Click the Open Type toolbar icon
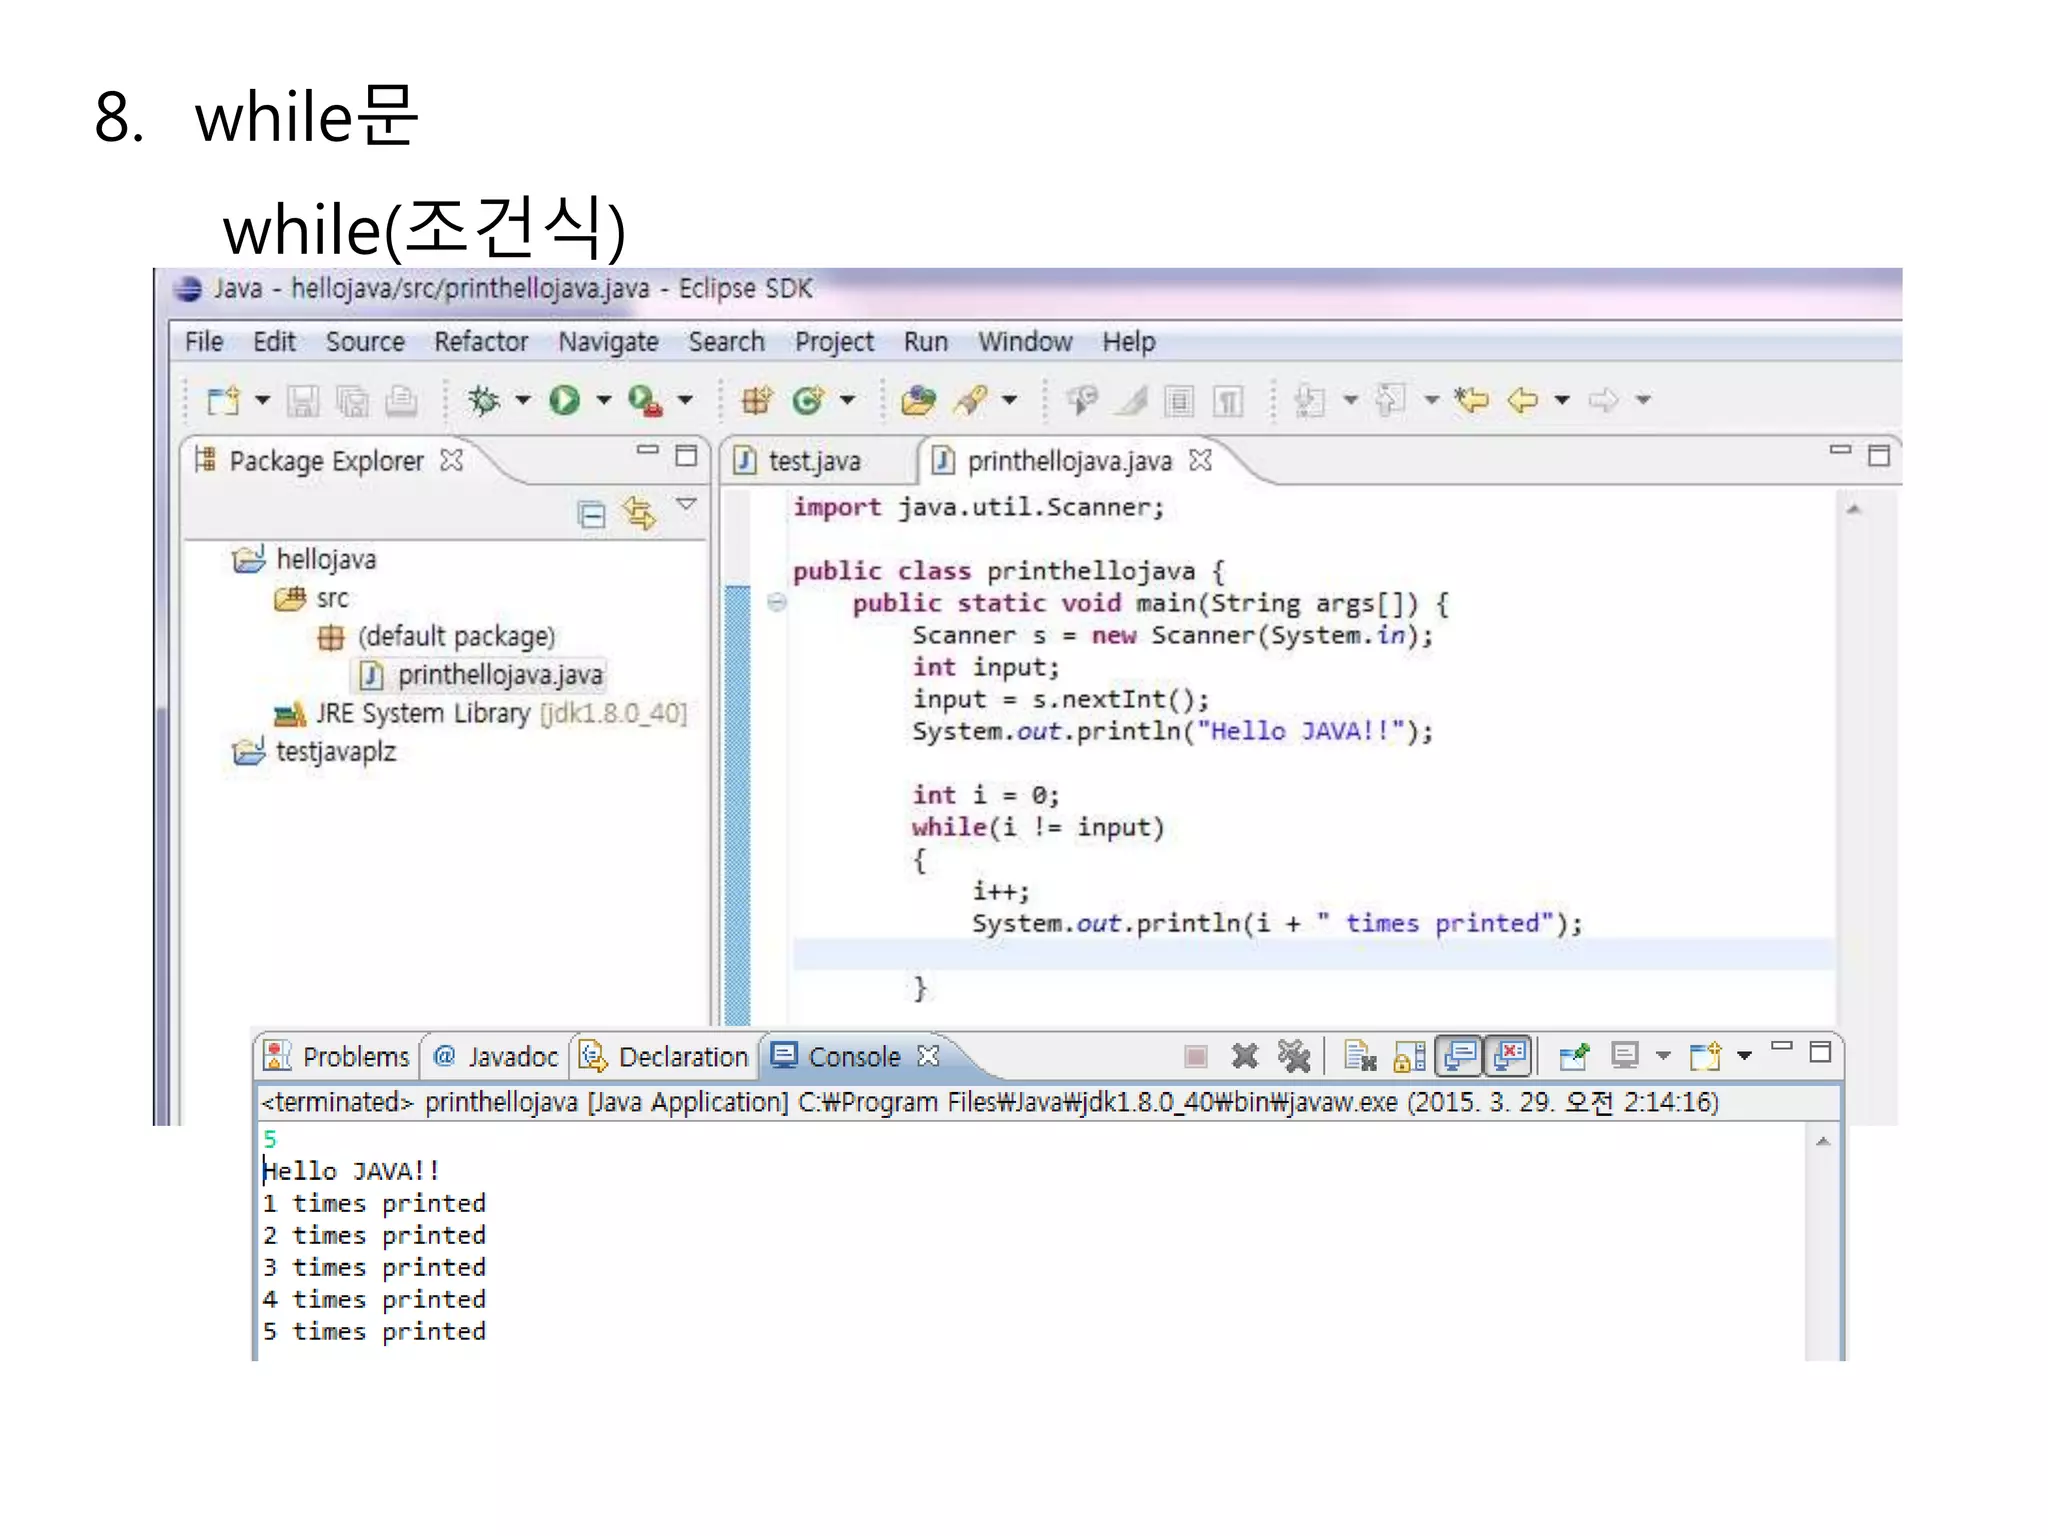 [x=918, y=401]
